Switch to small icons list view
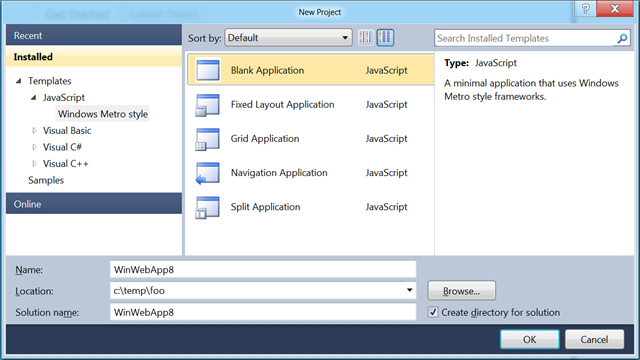The image size is (640, 360). [365, 38]
